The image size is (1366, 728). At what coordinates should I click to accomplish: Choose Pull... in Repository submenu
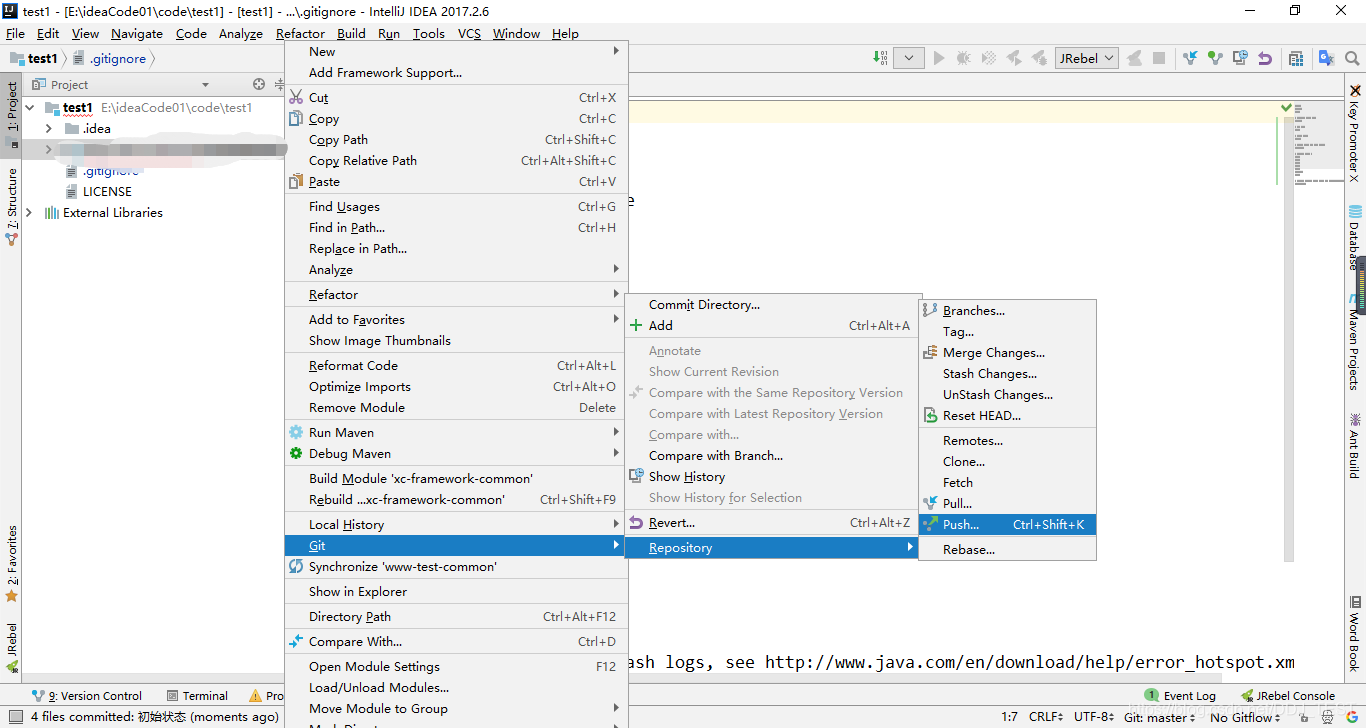click(1008, 503)
